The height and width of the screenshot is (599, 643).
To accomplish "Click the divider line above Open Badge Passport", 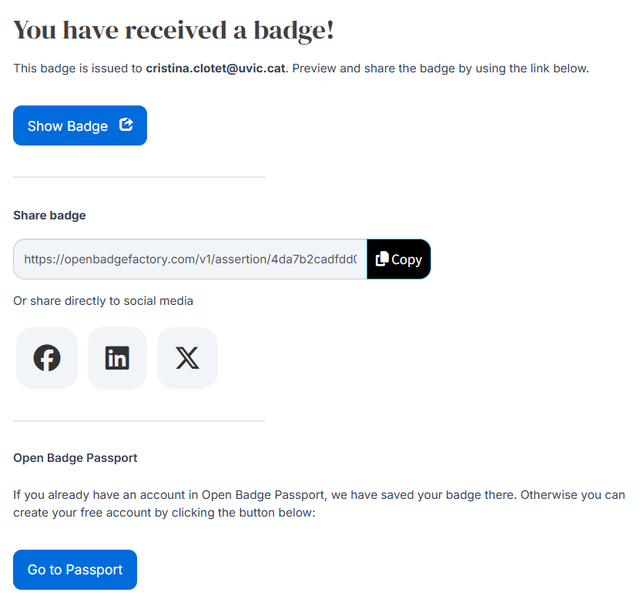I will tap(139, 421).
